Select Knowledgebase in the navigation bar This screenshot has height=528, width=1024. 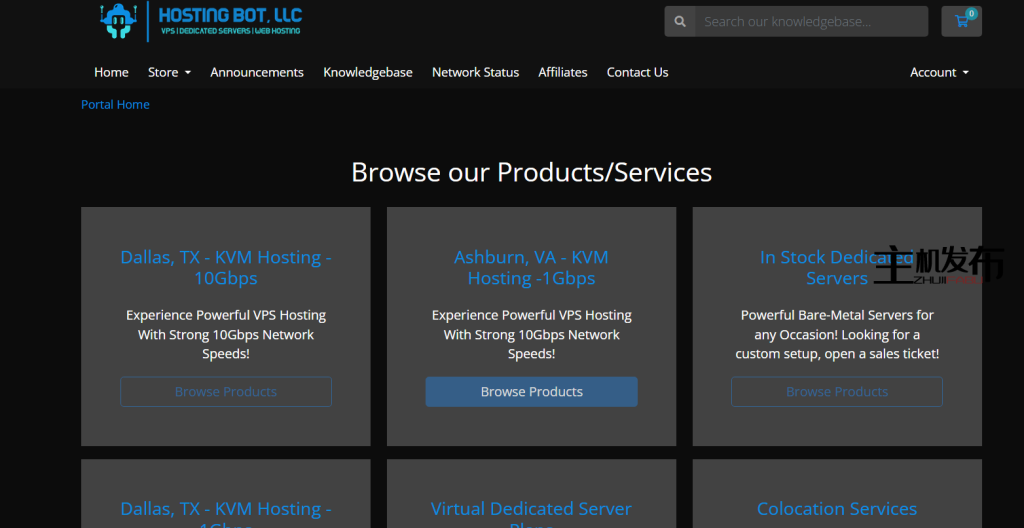point(367,72)
